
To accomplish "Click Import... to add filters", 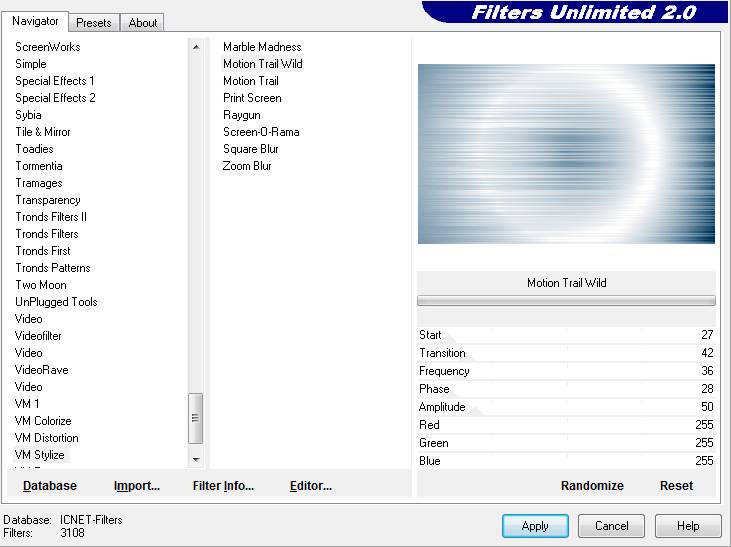I will point(137,485).
